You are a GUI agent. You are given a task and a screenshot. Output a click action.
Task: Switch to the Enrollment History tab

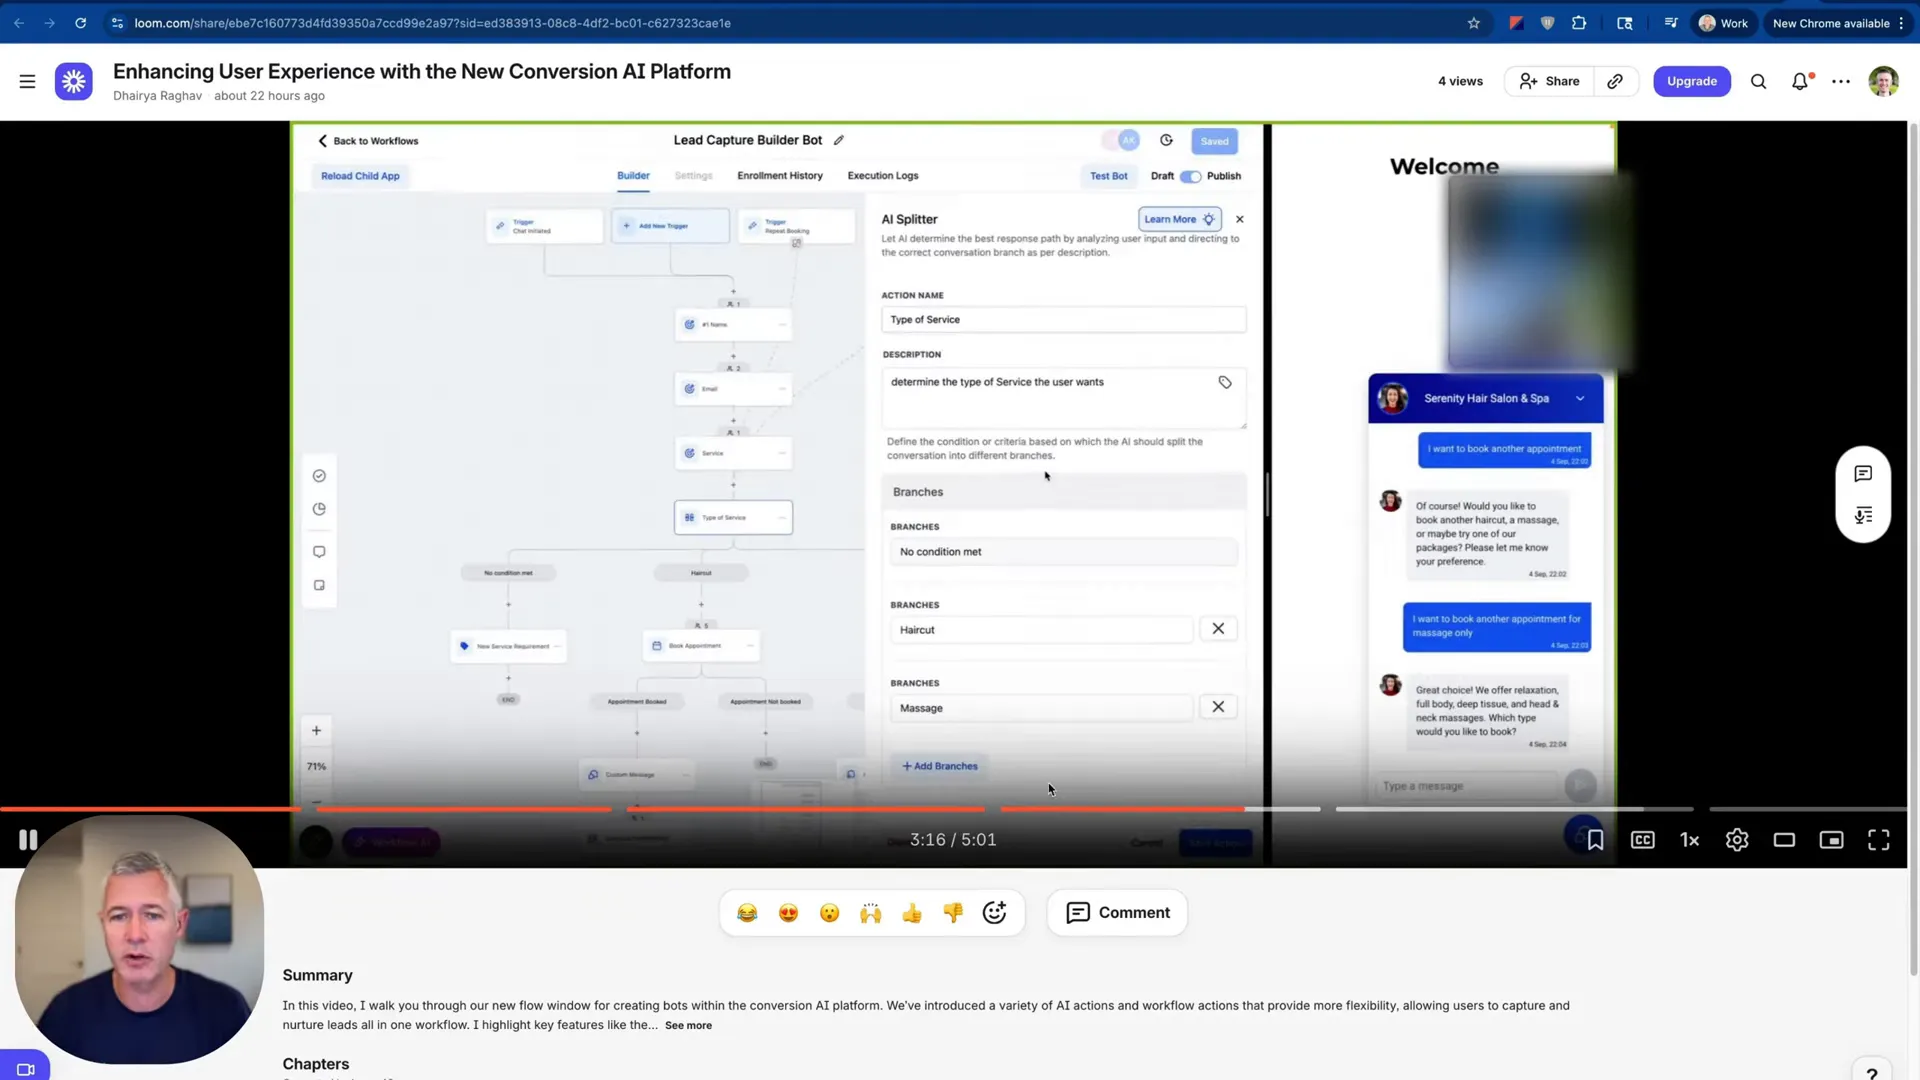[x=779, y=175]
